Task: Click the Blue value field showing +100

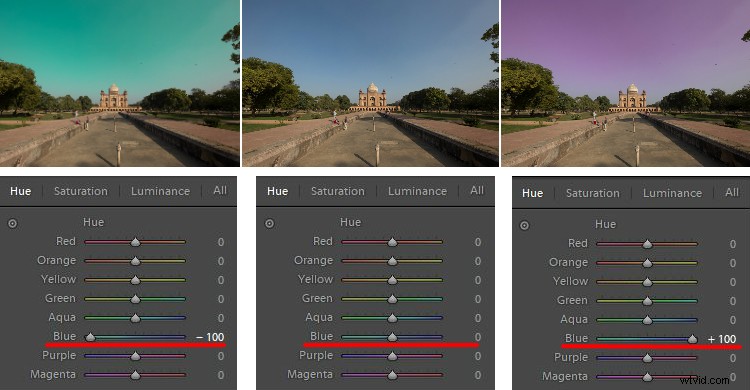Action: 722,339
